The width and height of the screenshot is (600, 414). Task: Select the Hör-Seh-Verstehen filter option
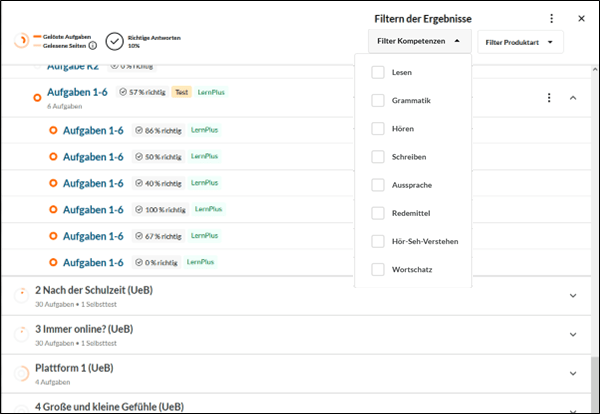[x=425, y=241]
